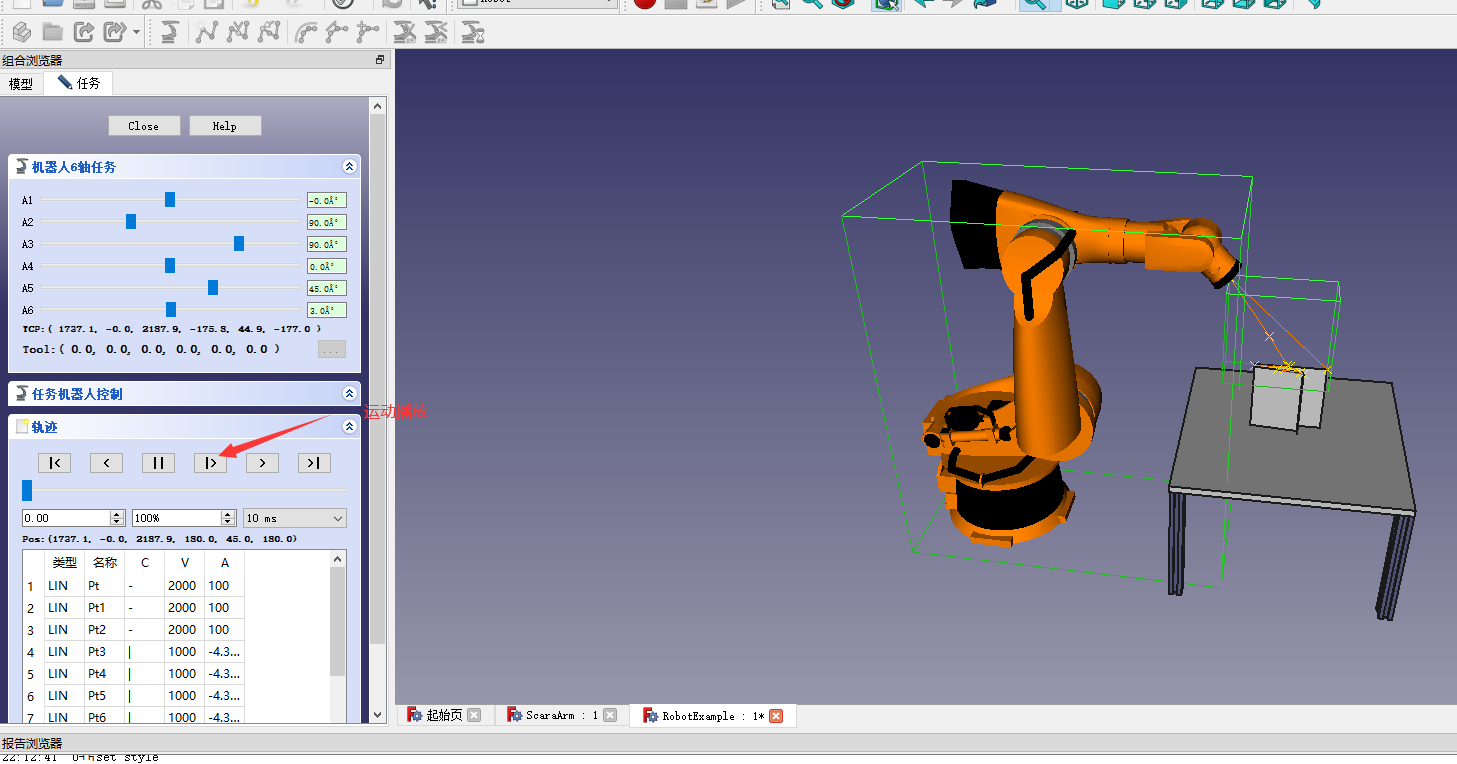Click the curved trajectory waypoint icon
This screenshot has height=764, width=1457.
coord(305,32)
